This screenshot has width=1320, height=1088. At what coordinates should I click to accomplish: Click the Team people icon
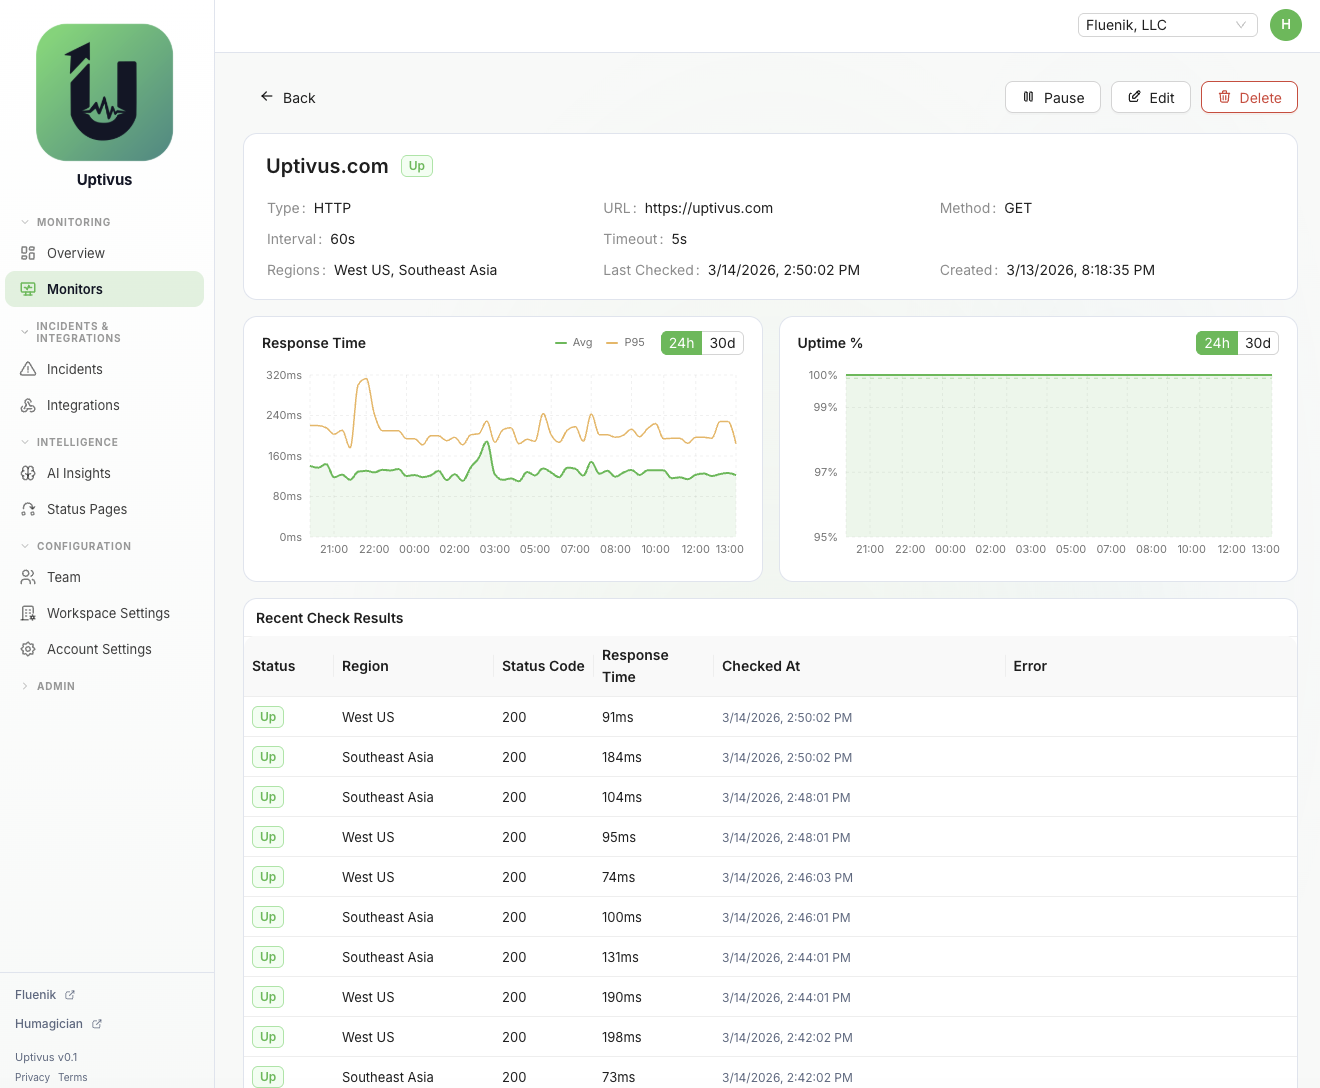(28, 577)
